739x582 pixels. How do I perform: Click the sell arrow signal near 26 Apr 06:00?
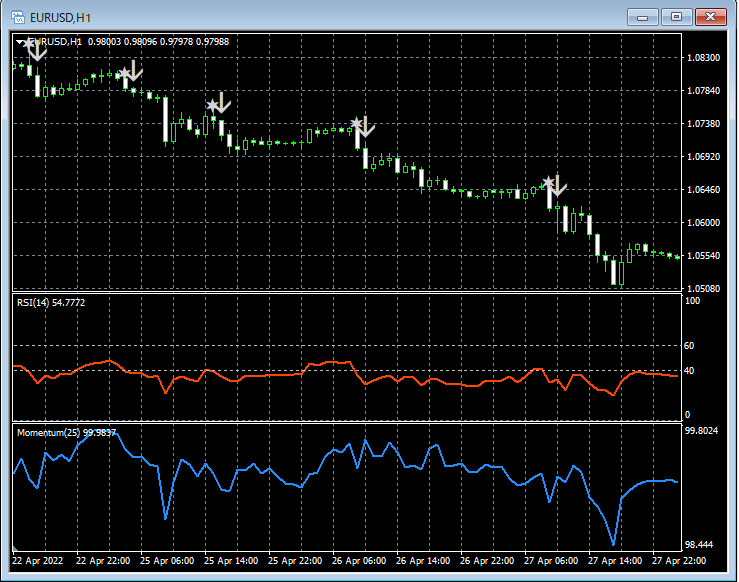pyautogui.click(x=366, y=127)
